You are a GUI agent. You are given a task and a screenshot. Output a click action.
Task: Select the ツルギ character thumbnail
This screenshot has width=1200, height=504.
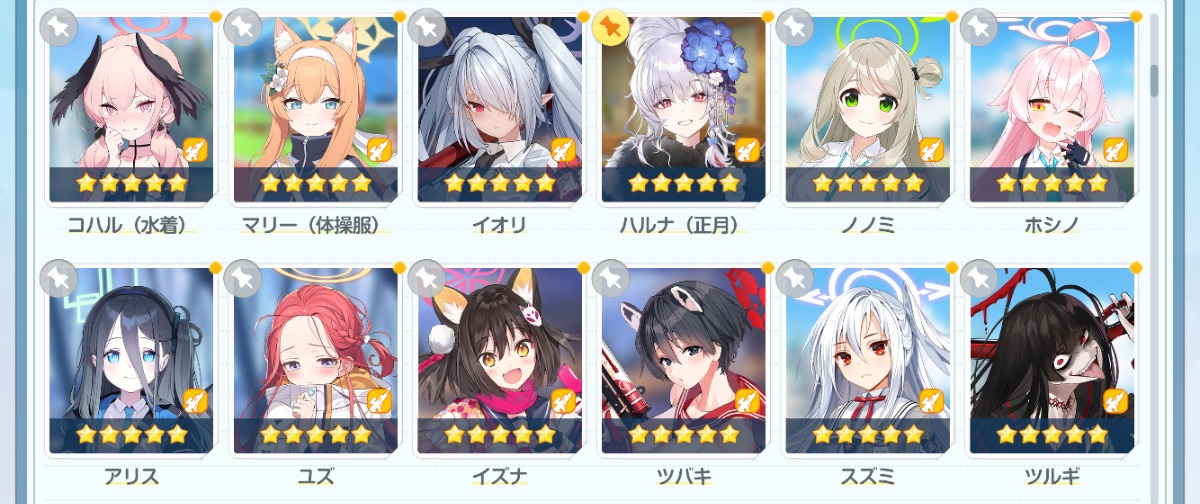(x=1051, y=360)
